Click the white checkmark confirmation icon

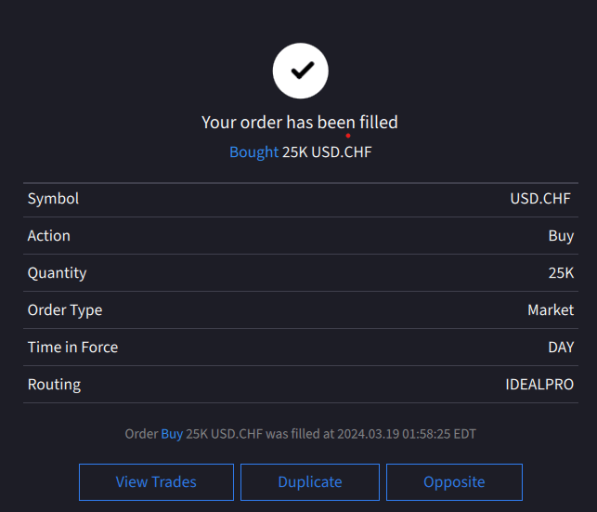coord(300,71)
